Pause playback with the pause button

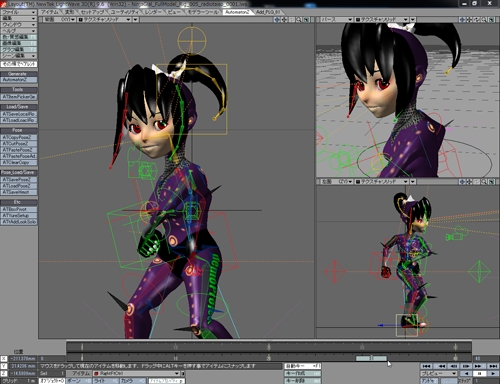pyautogui.click(x=479, y=373)
